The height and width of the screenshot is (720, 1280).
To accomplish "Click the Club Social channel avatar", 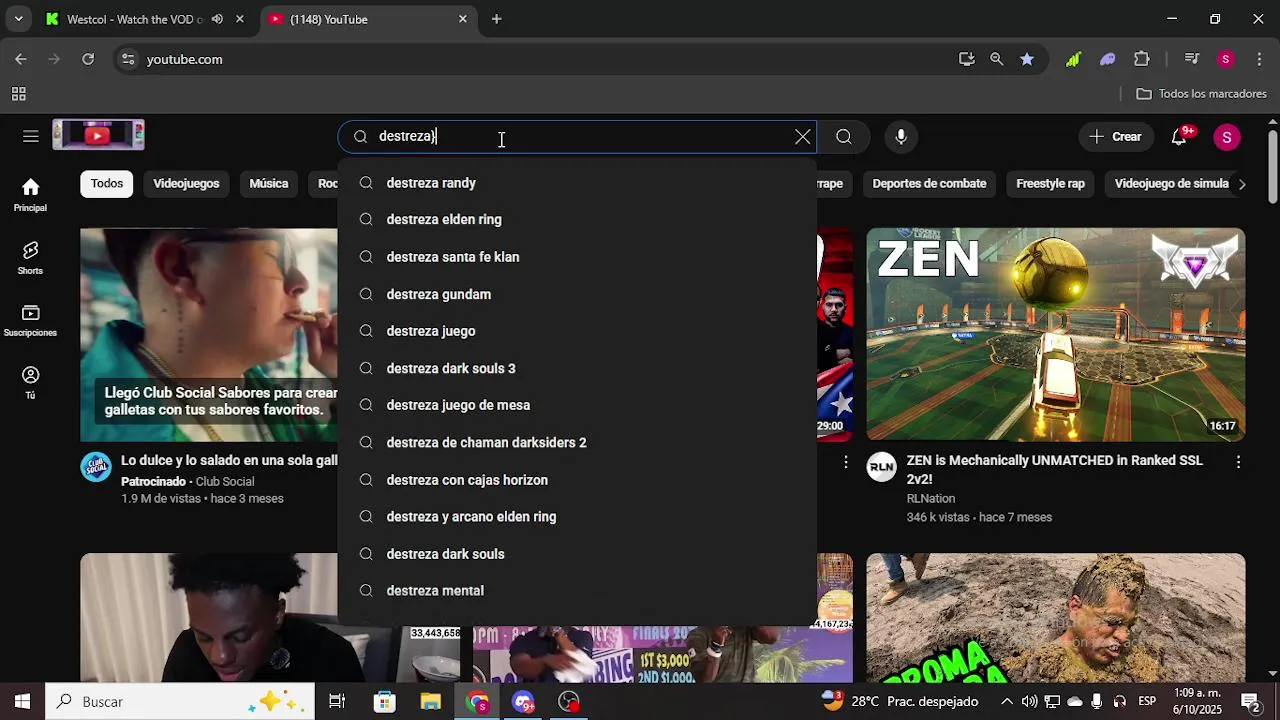I will point(96,467).
